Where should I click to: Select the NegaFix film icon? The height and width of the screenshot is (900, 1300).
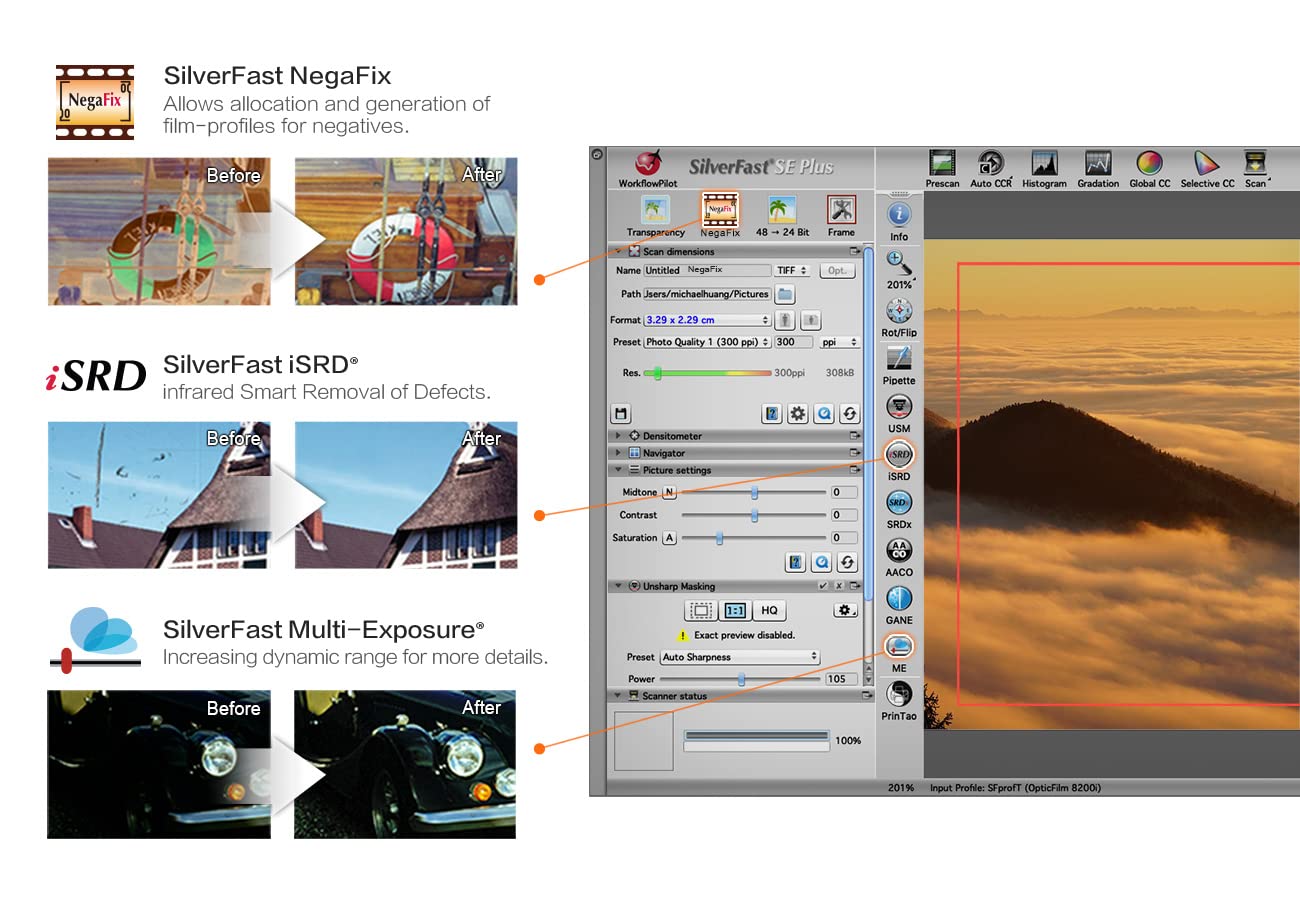[720, 211]
